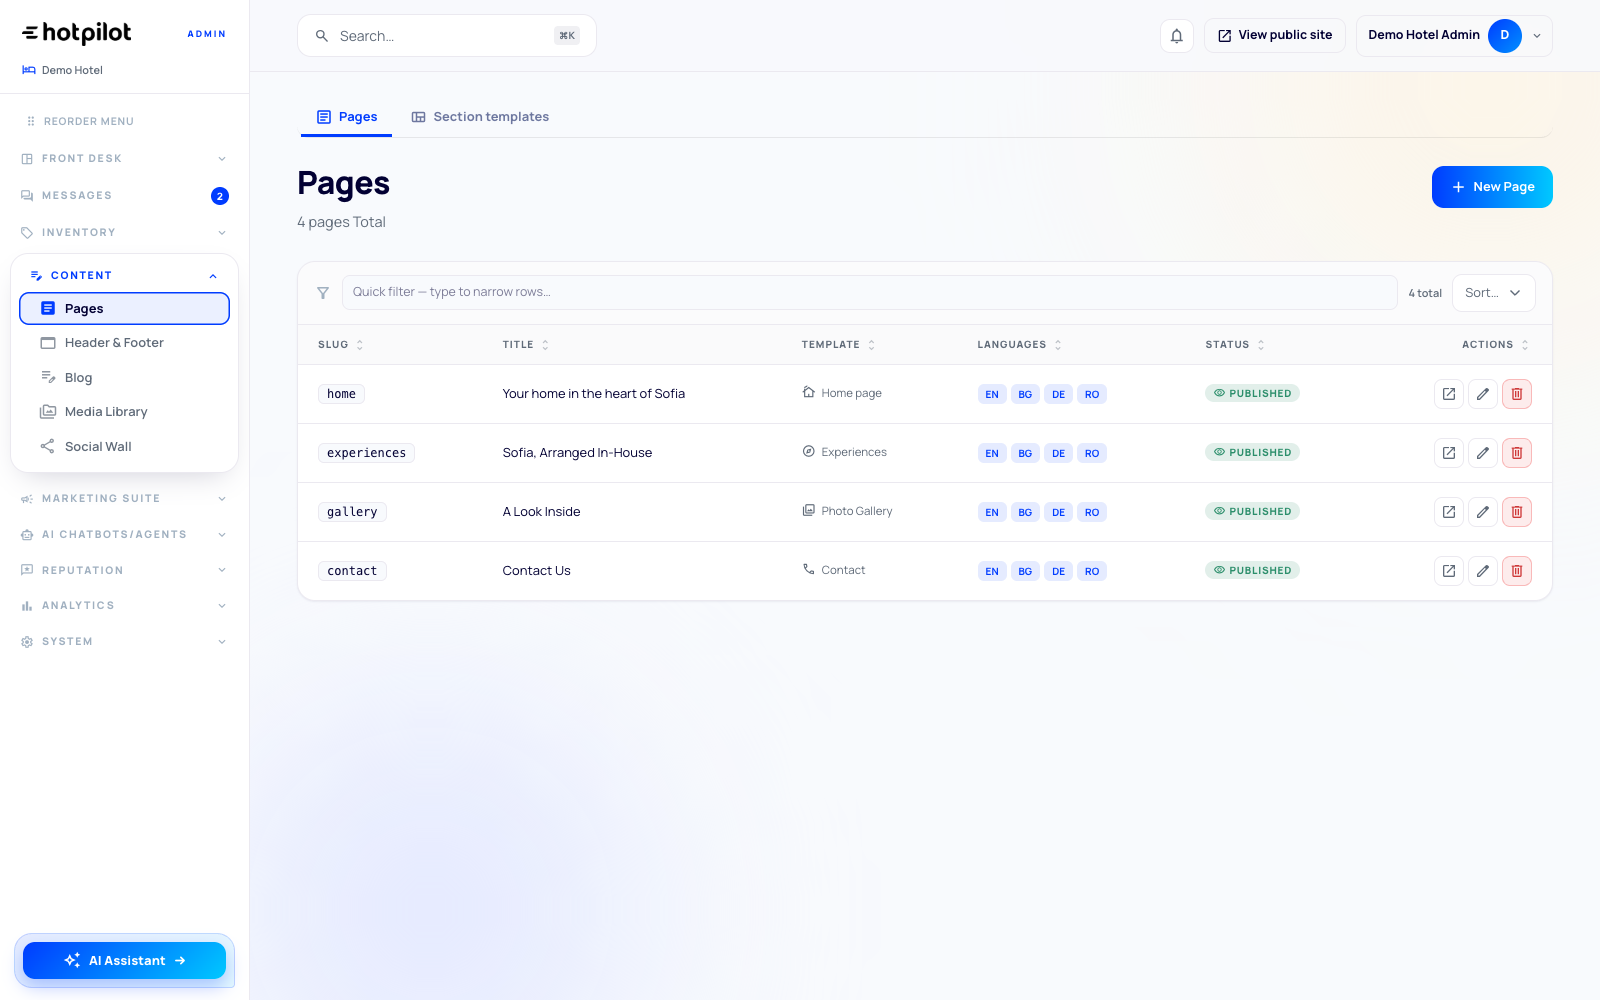Click the home slug cell

[341, 394]
